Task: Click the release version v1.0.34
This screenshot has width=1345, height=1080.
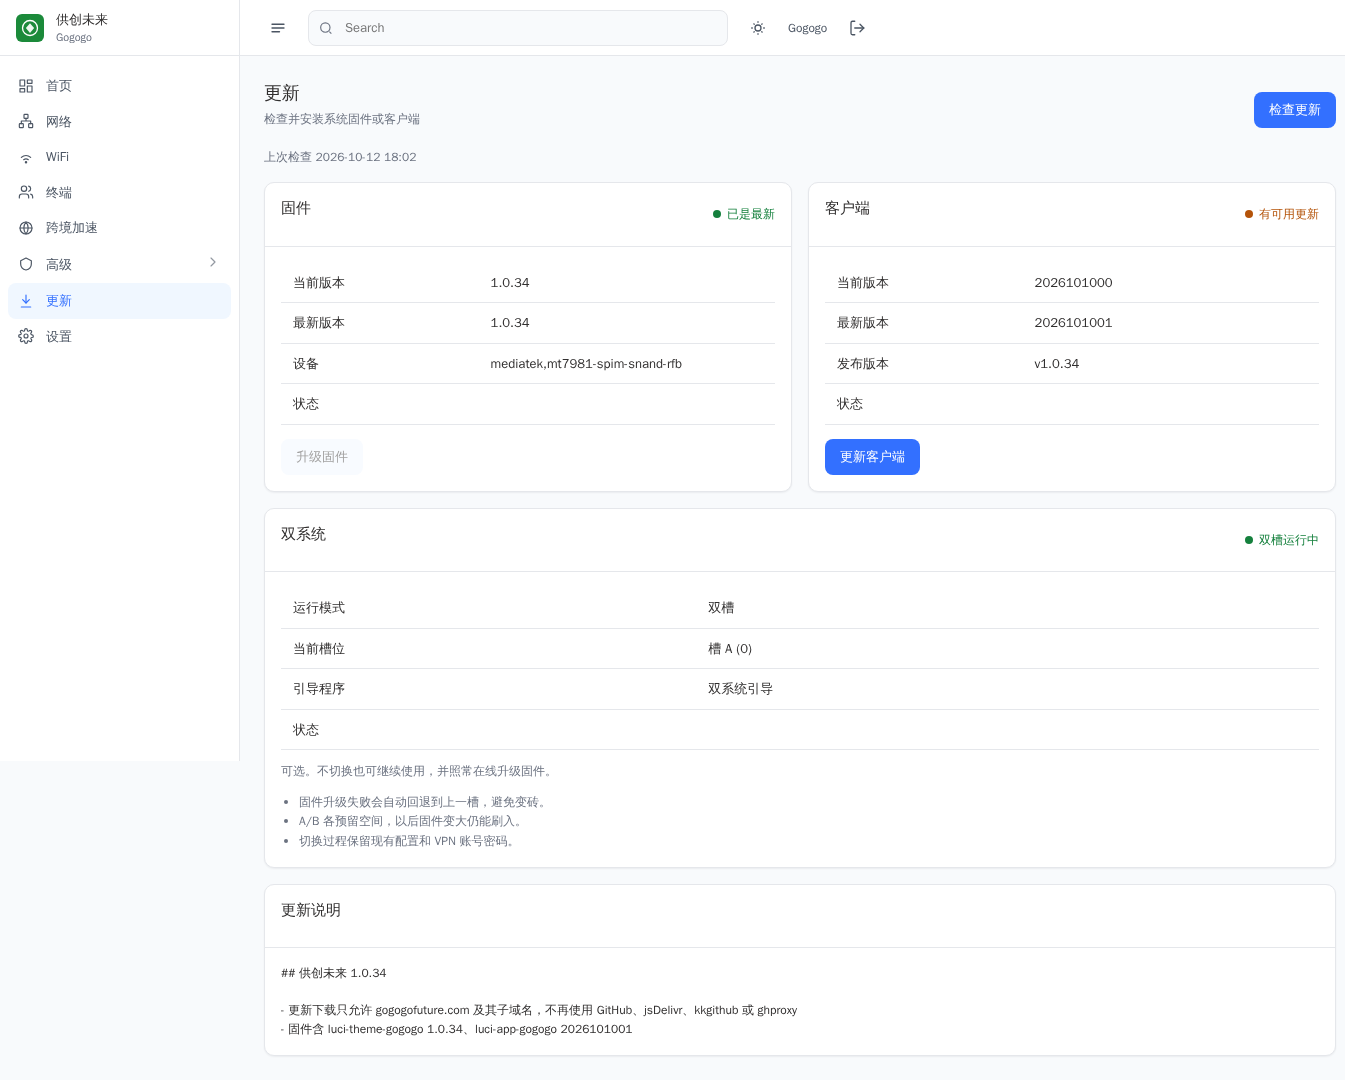Action: 1057,364
